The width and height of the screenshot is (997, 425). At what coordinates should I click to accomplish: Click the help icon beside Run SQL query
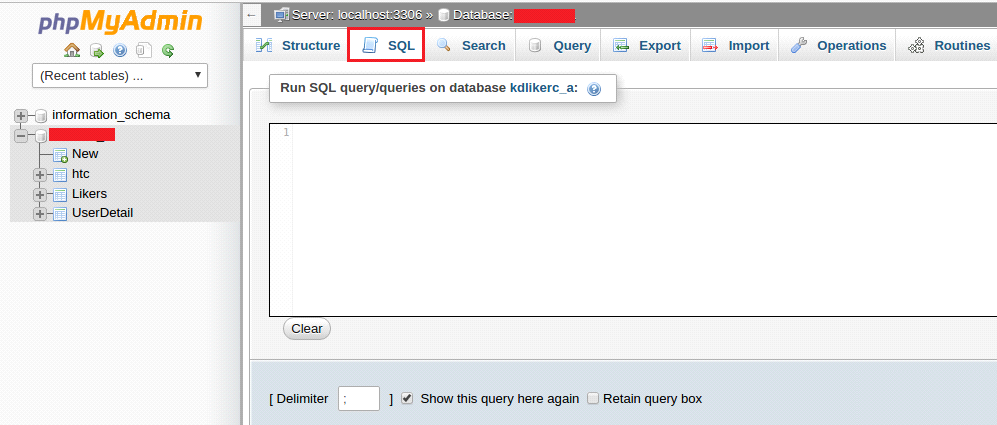[x=594, y=89]
